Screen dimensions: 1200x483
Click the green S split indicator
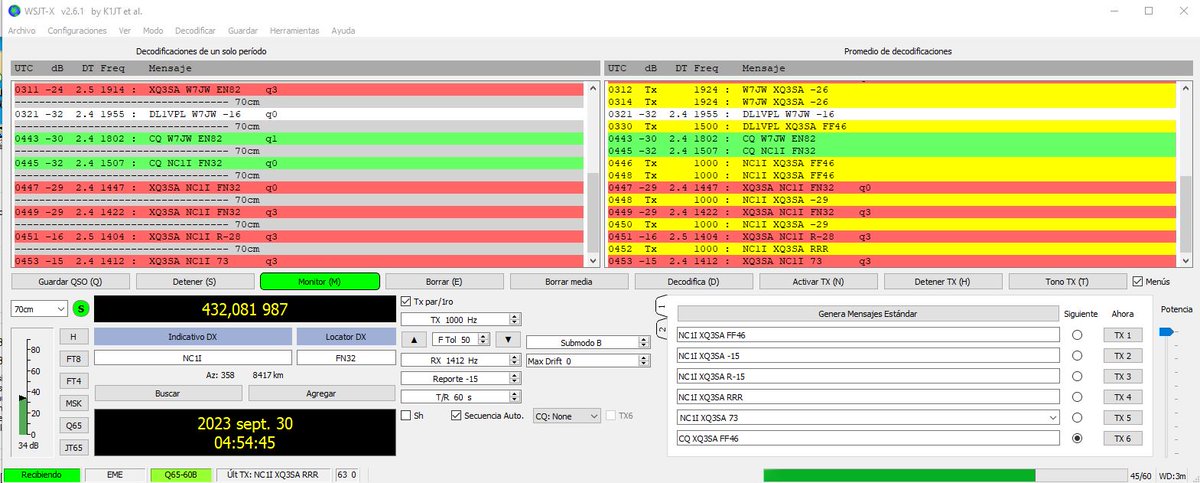pyautogui.click(x=81, y=309)
